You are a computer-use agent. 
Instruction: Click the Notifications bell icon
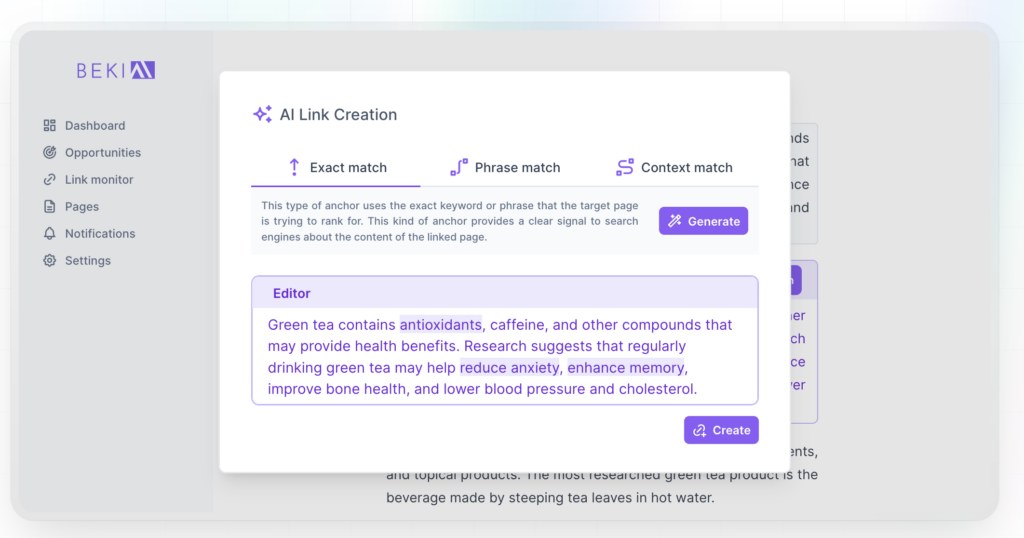tap(50, 233)
